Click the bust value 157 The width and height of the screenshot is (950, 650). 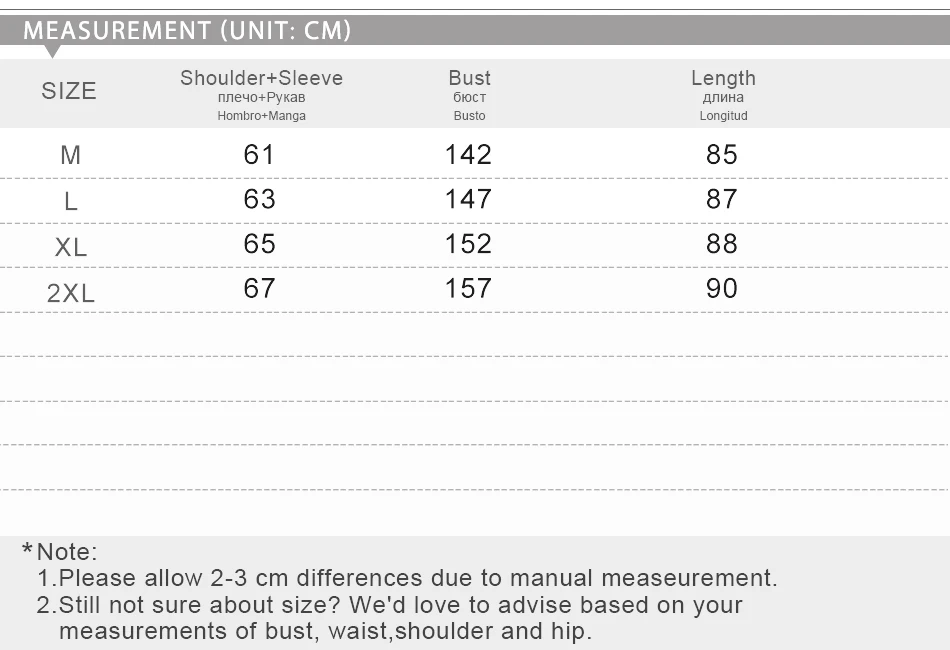468,288
